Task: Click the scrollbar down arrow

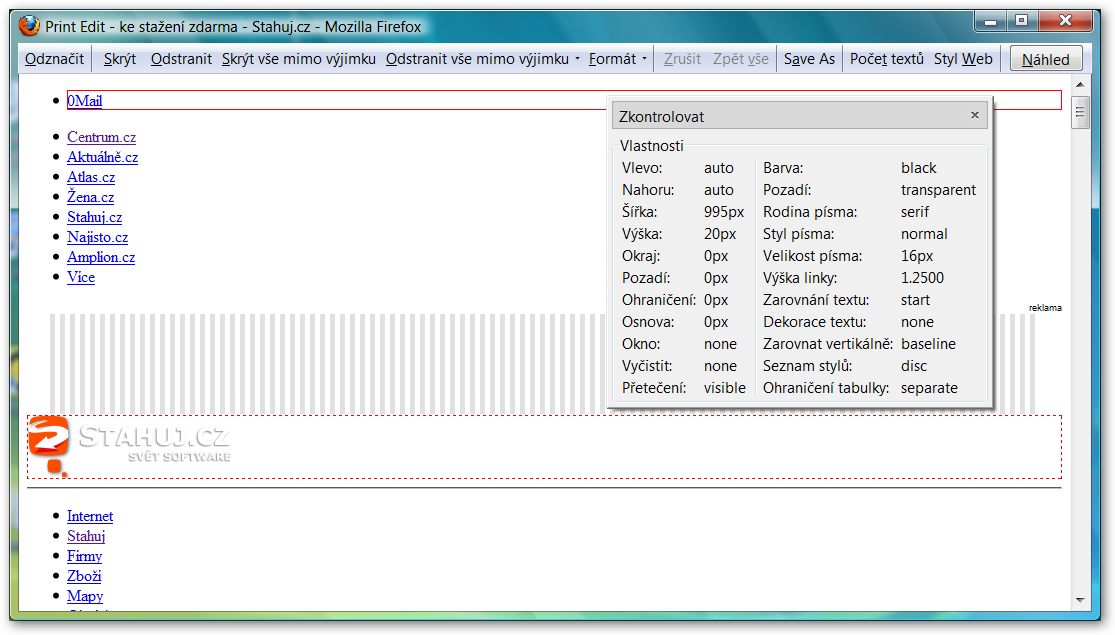Action: (1080, 601)
